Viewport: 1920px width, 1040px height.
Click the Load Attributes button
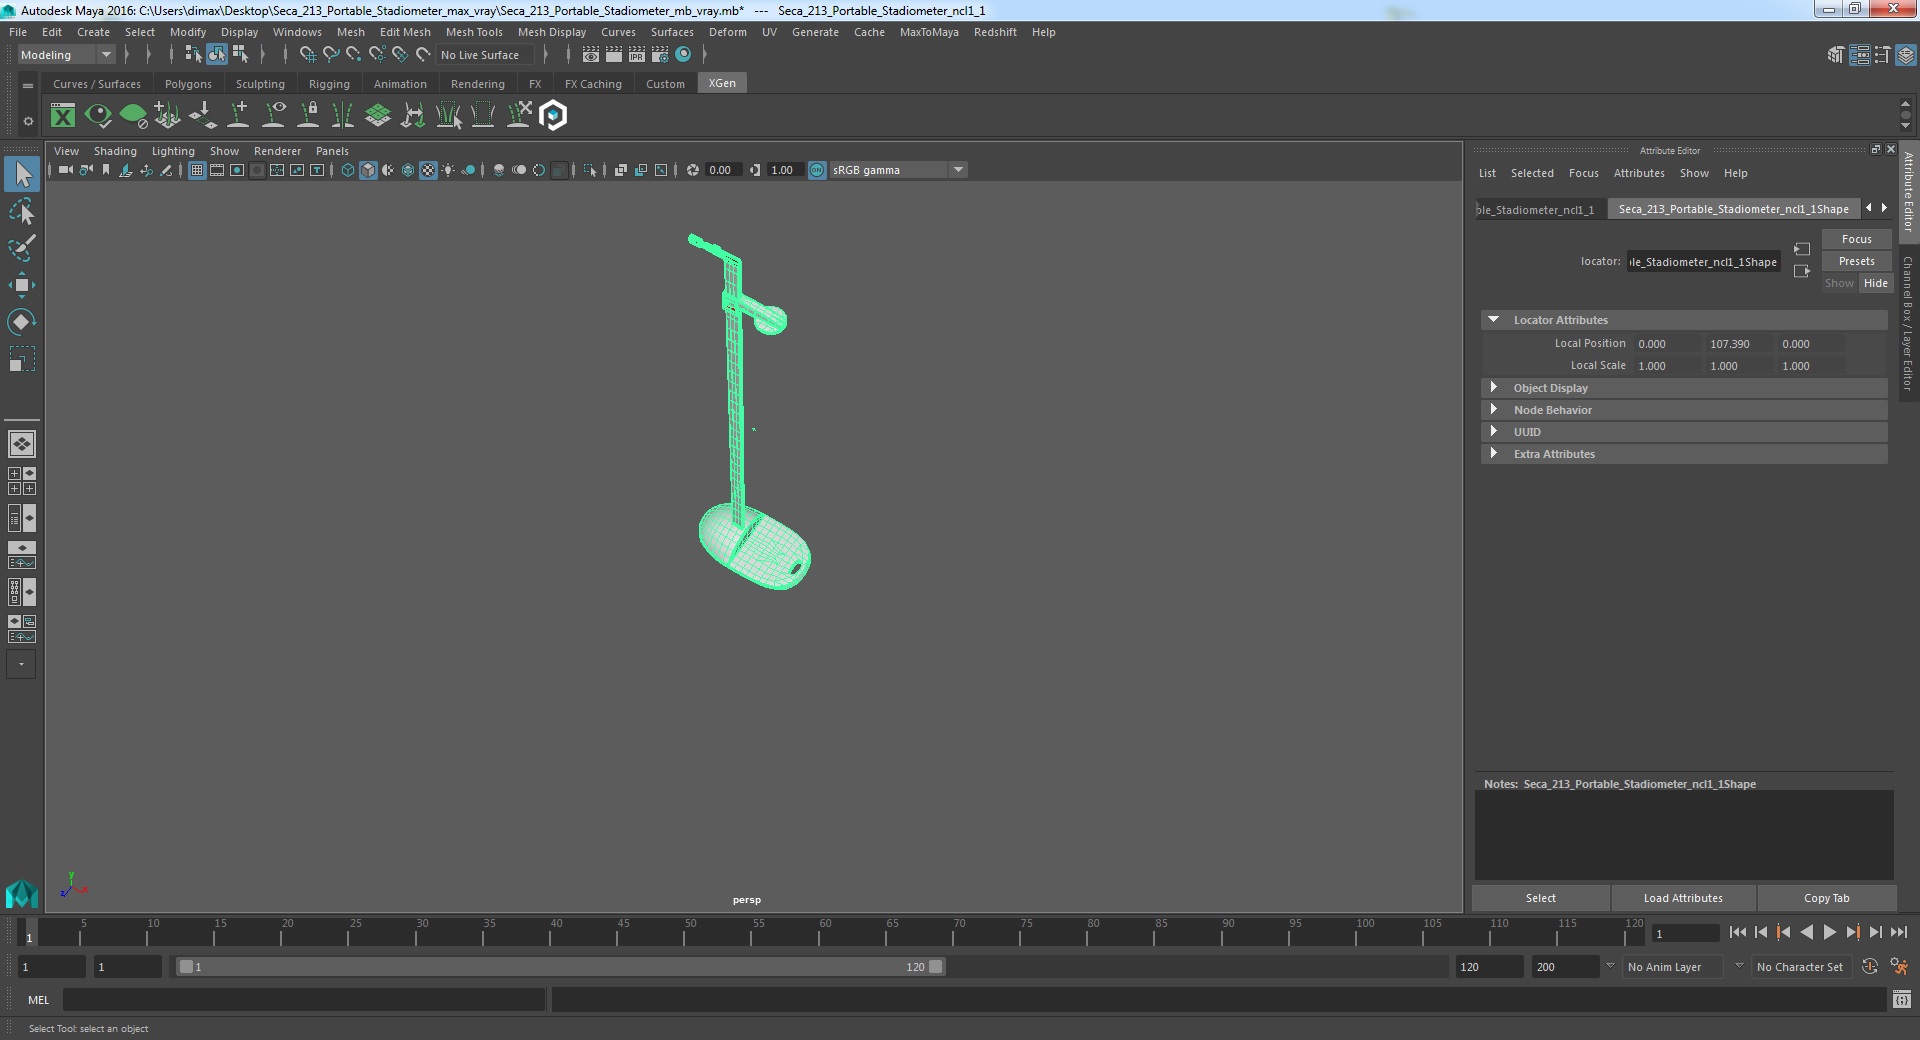[1683, 898]
